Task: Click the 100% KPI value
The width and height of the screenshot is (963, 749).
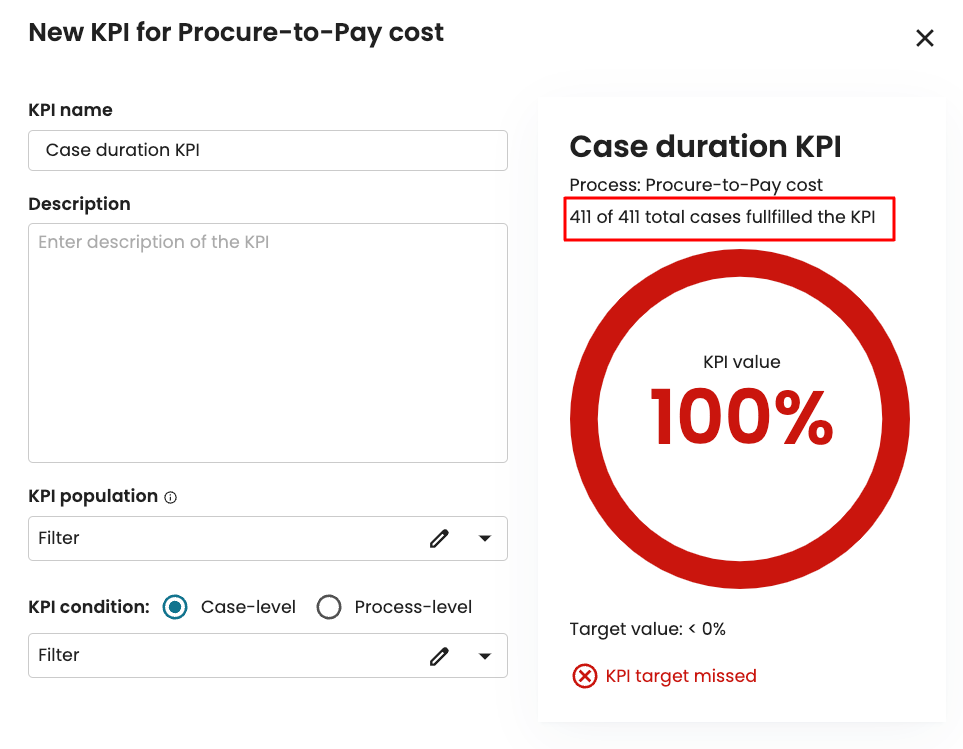Action: tap(740, 417)
